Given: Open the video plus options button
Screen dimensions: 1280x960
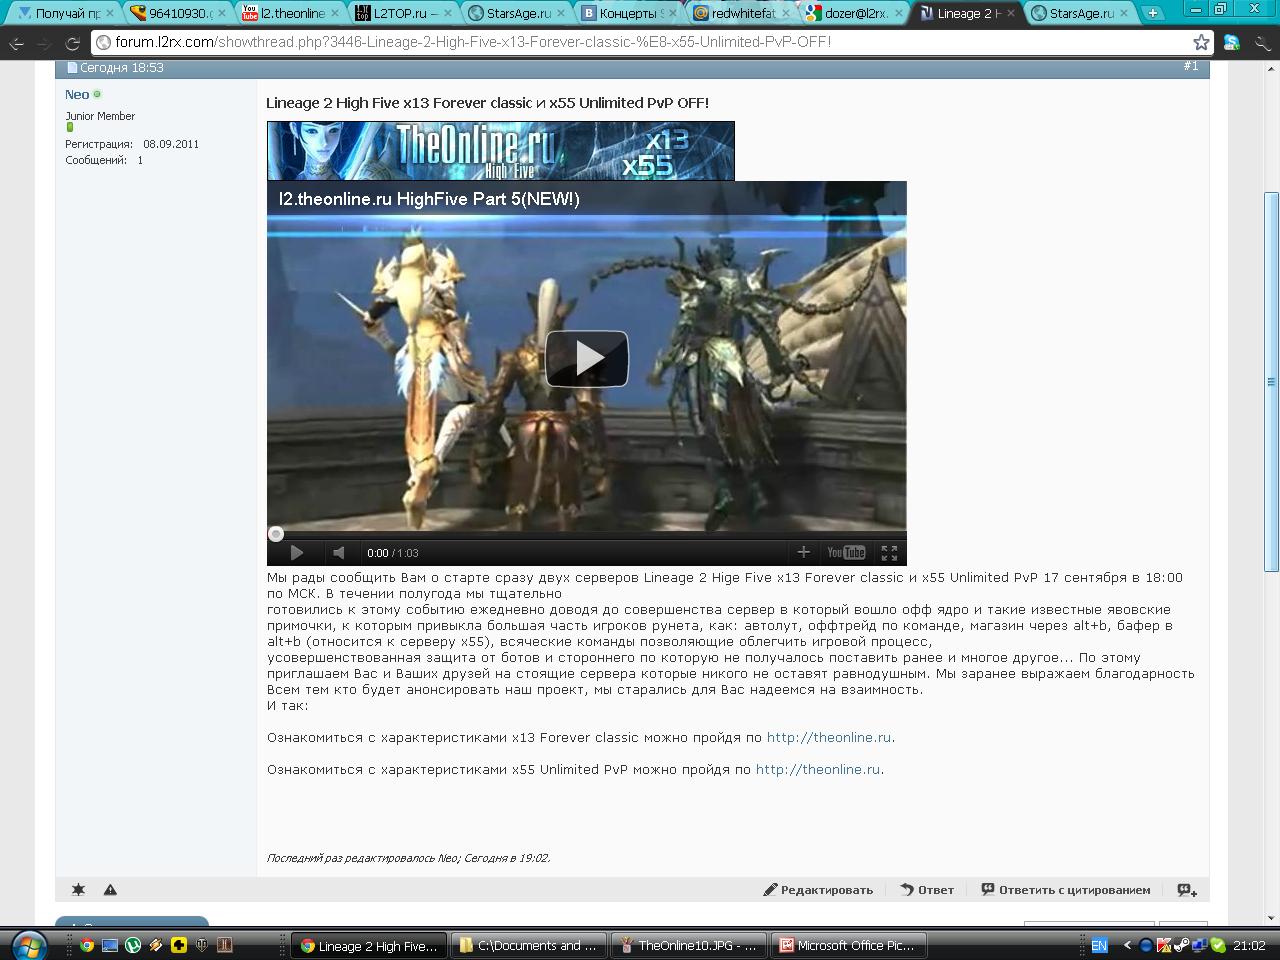Looking at the screenshot, I should 803,551.
